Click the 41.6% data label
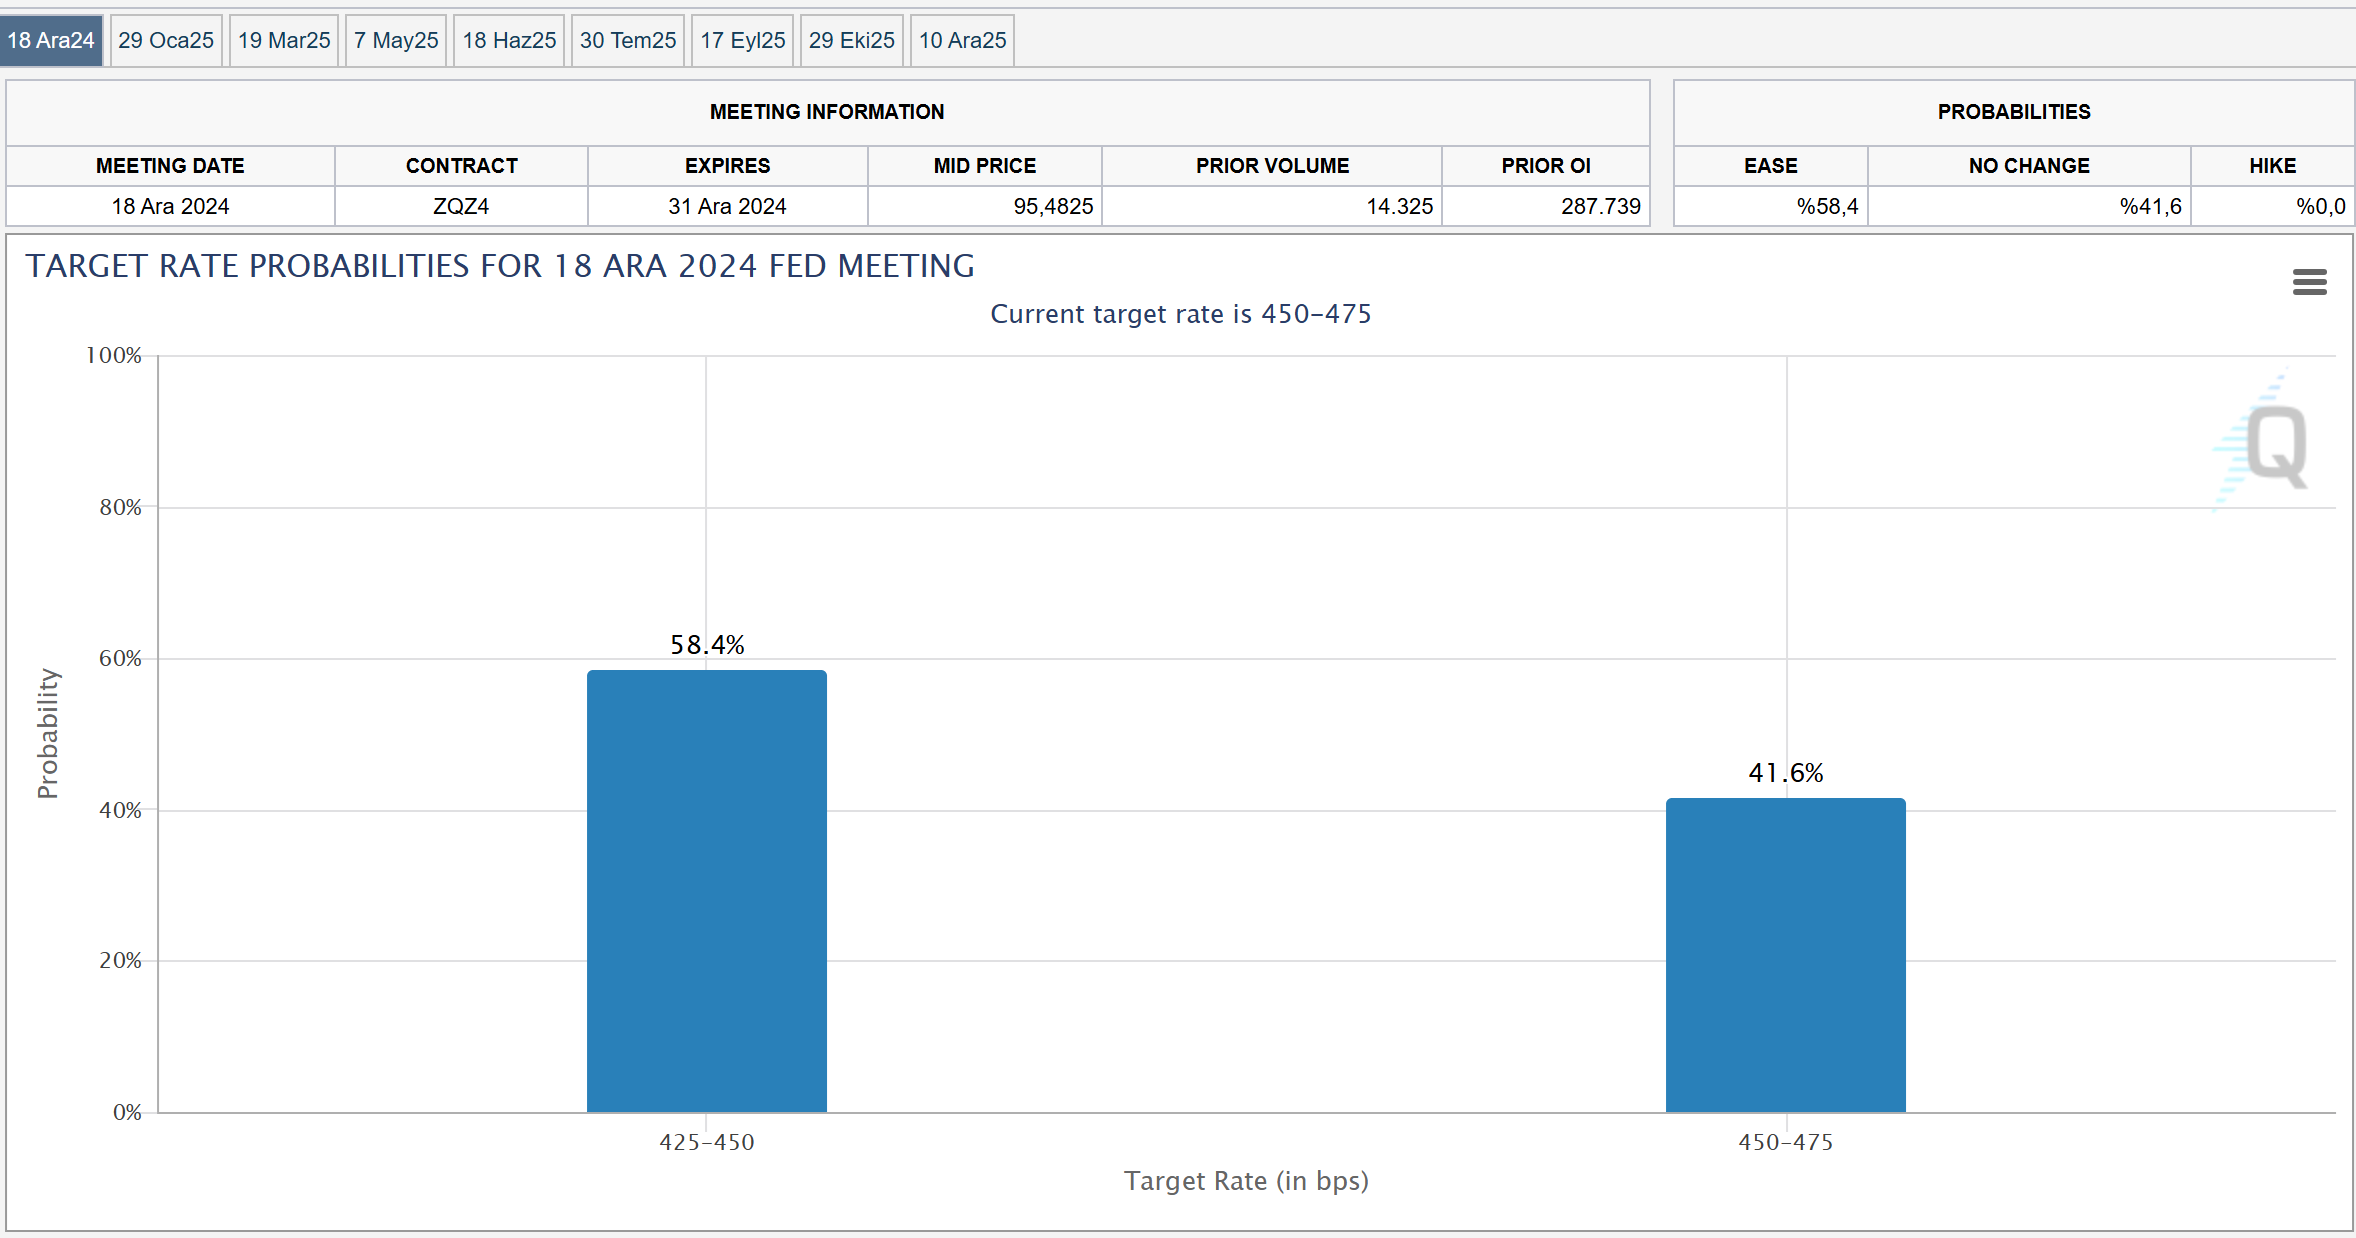The image size is (2356, 1238). coord(1785,773)
